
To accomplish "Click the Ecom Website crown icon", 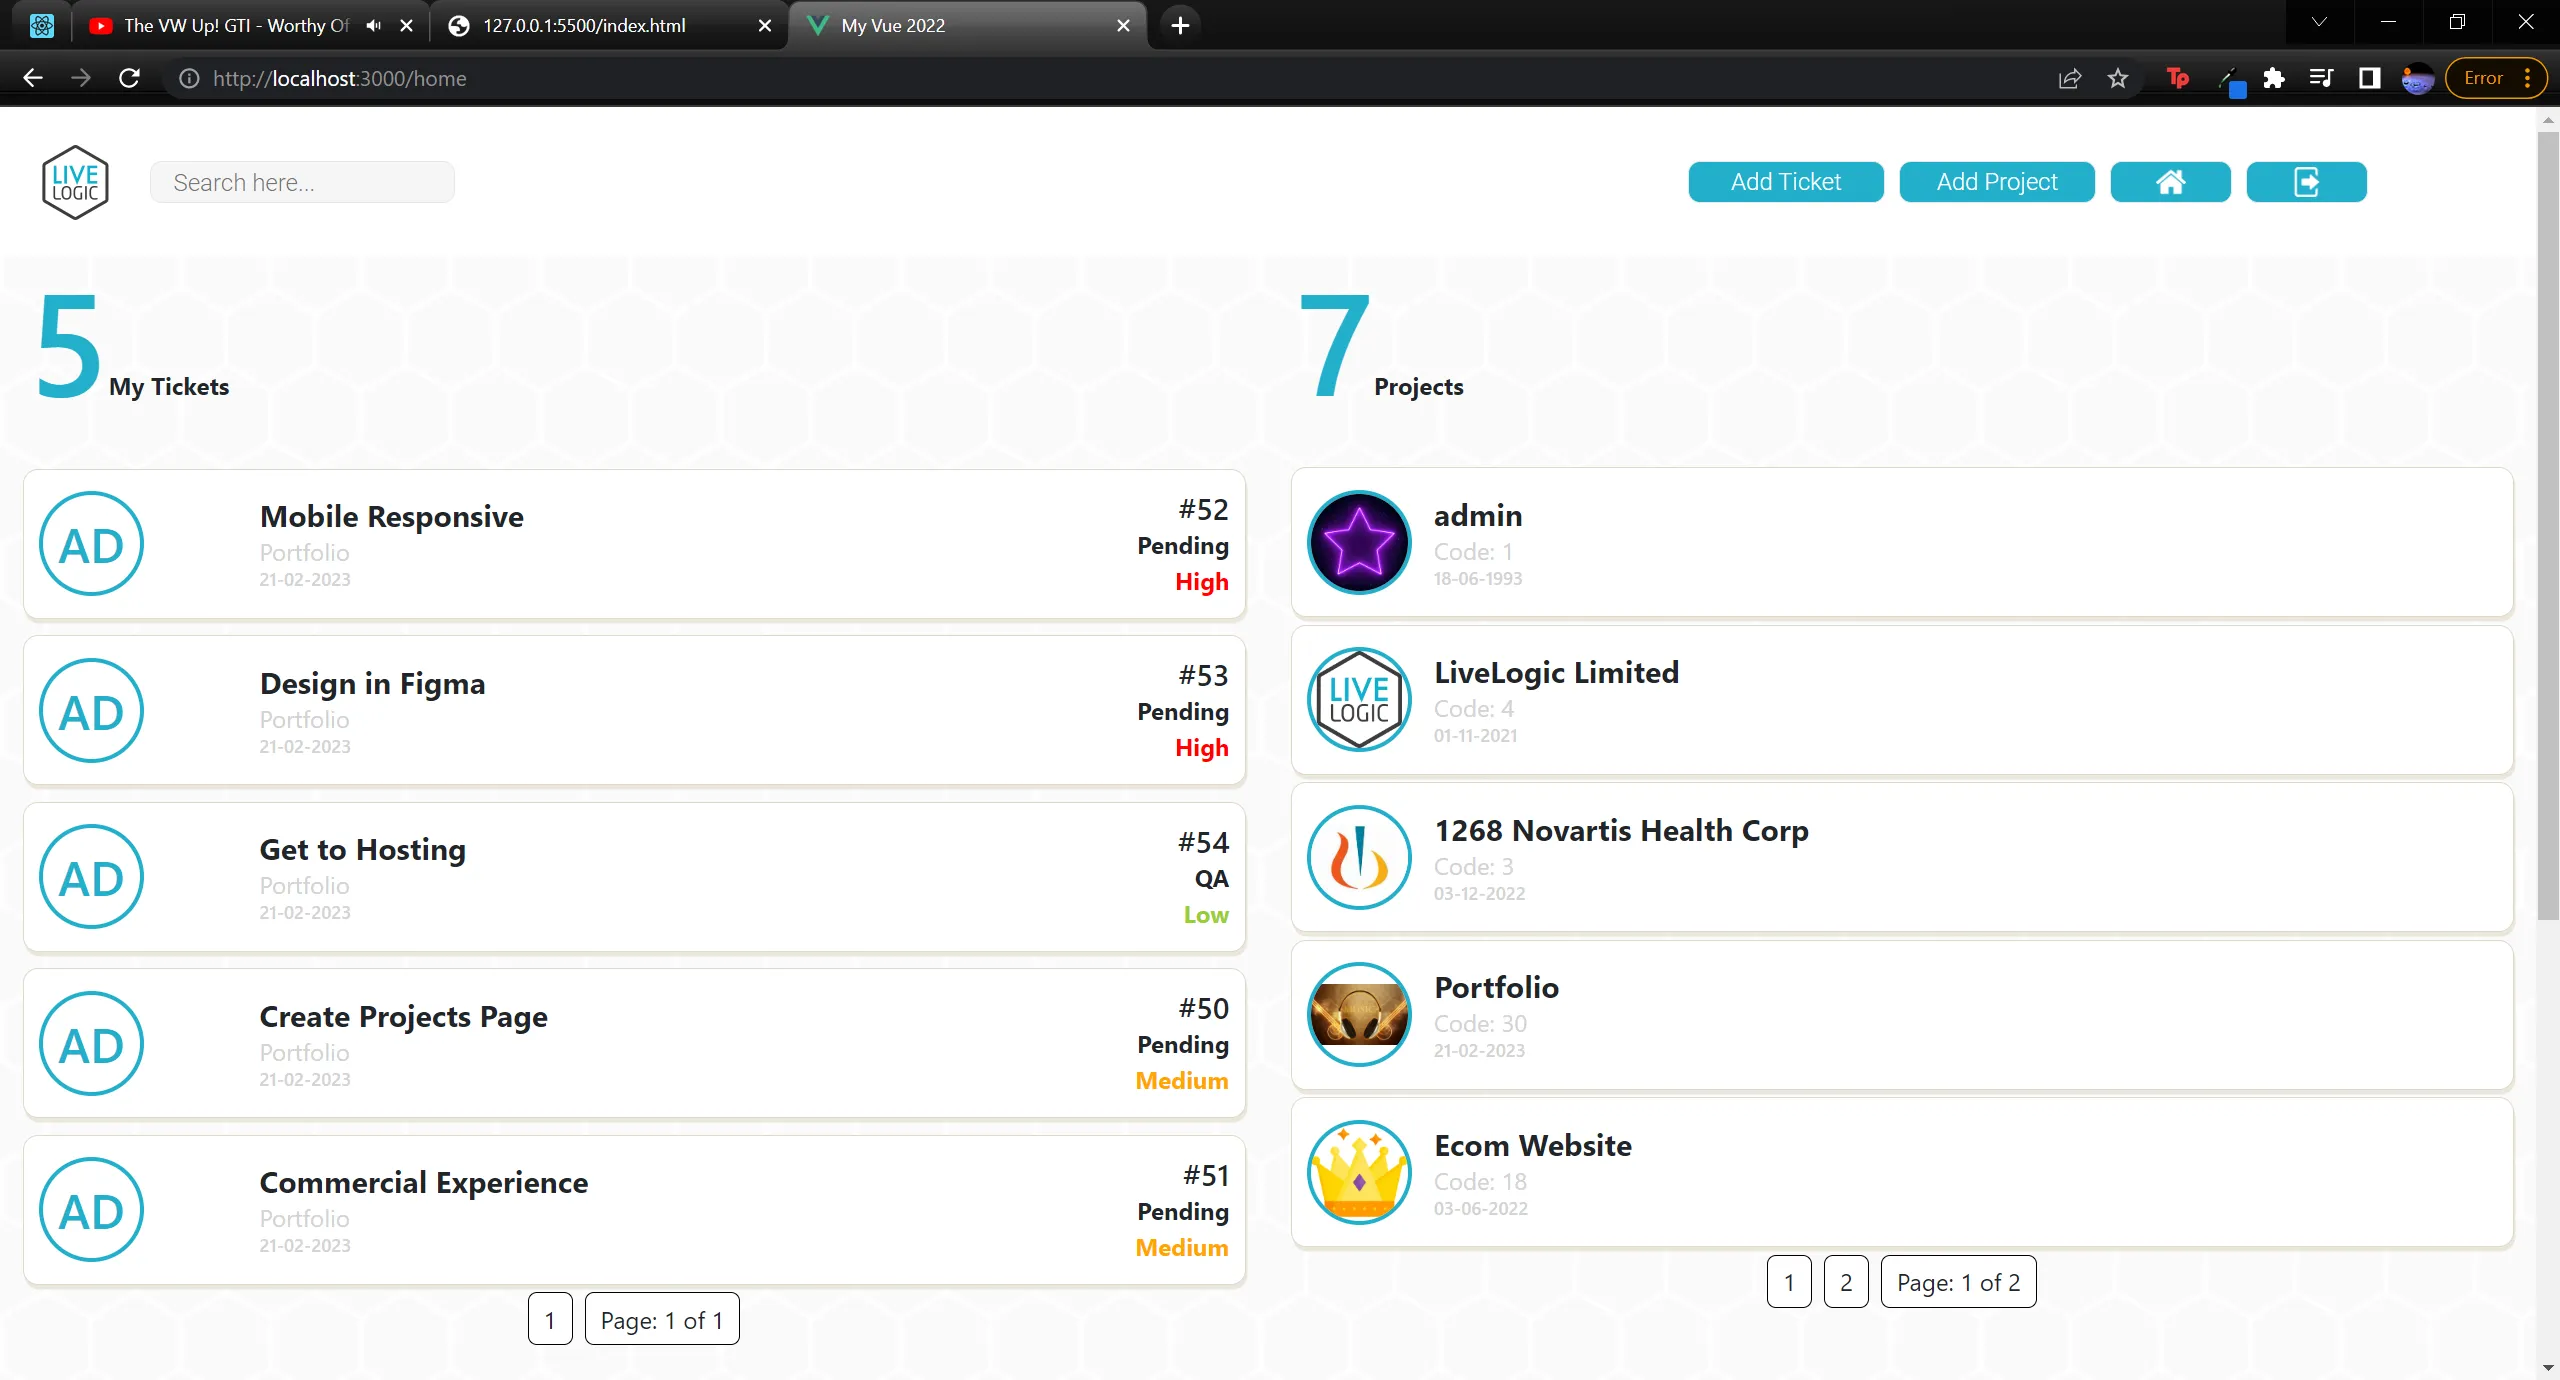I will 1359,1173.
